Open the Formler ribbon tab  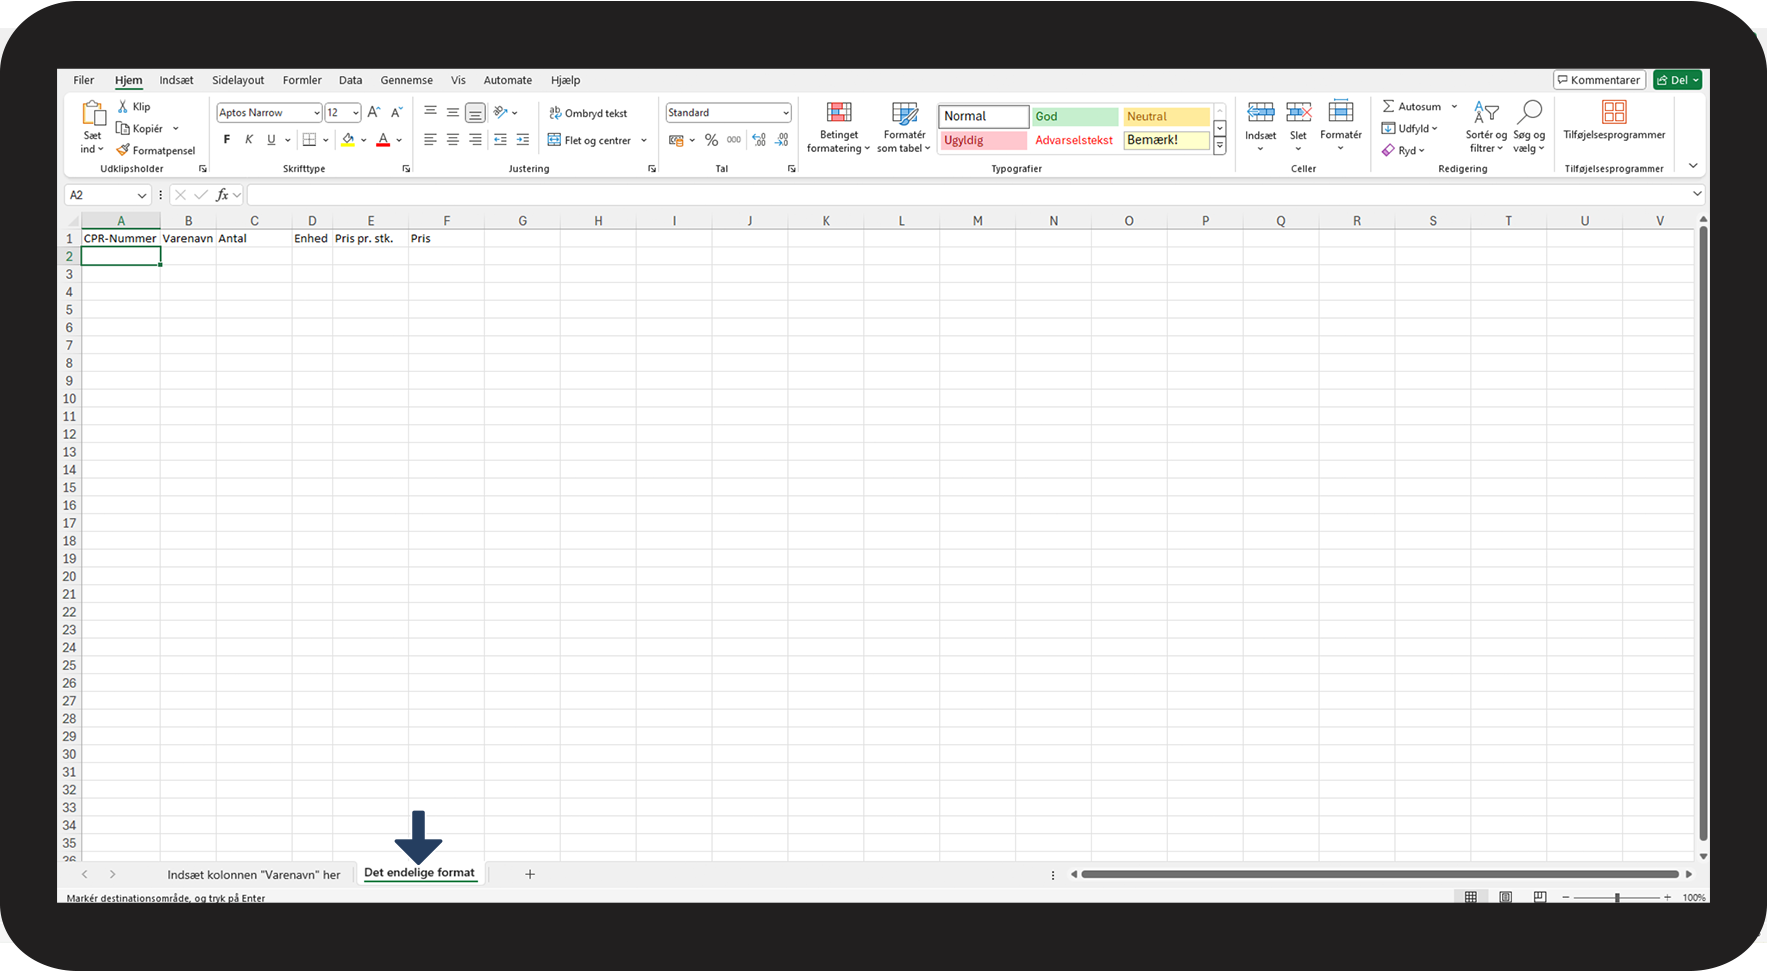(x=302, y=80)
